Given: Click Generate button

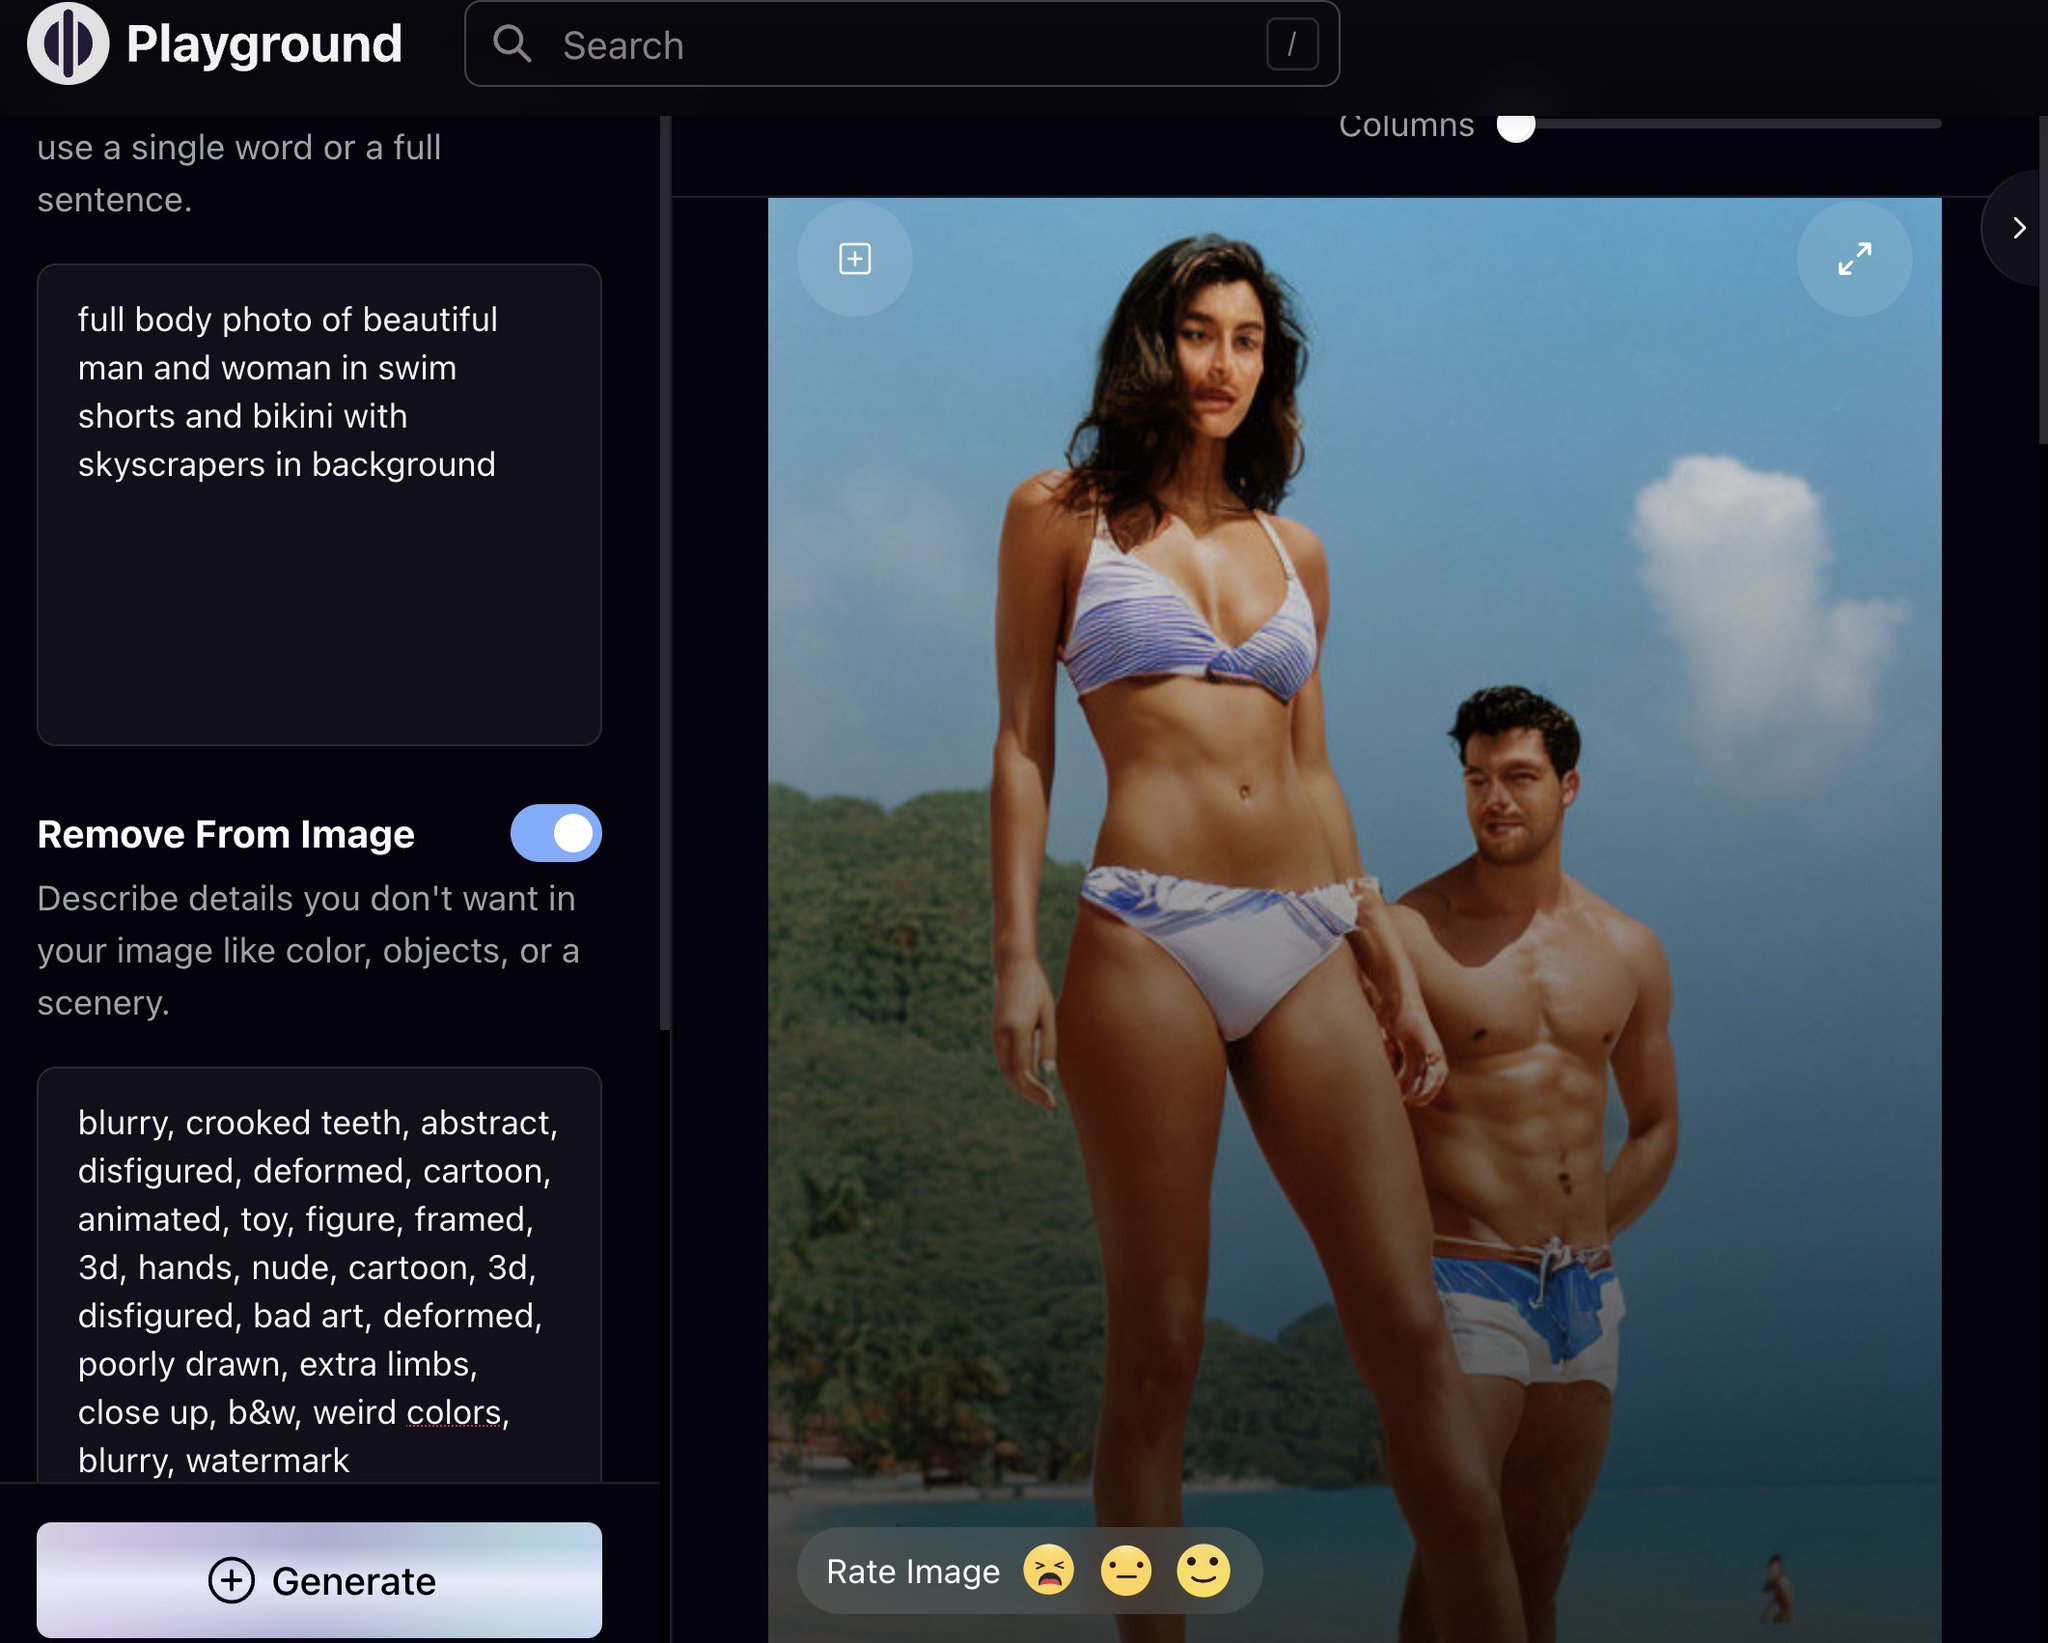Looking at the screenshot, I should pyautogui.click(x=319, y=1580).
